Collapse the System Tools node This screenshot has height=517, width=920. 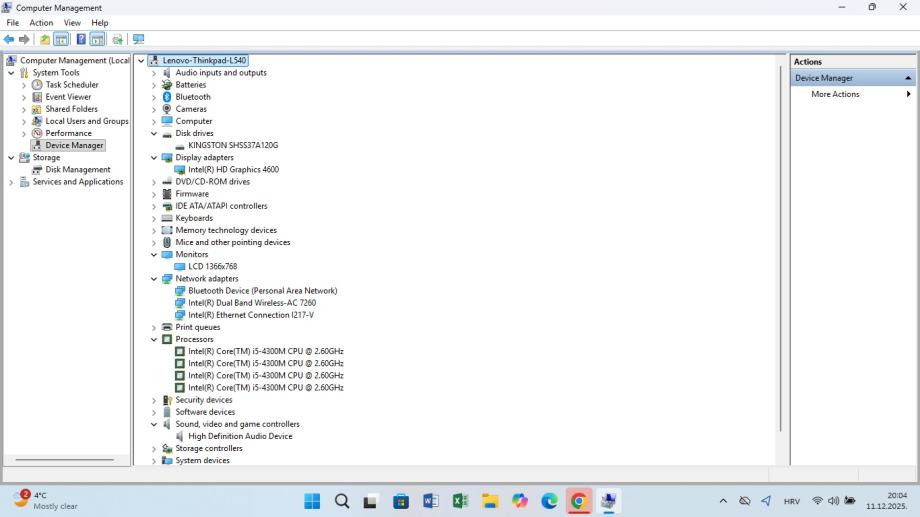pos(11,73)
